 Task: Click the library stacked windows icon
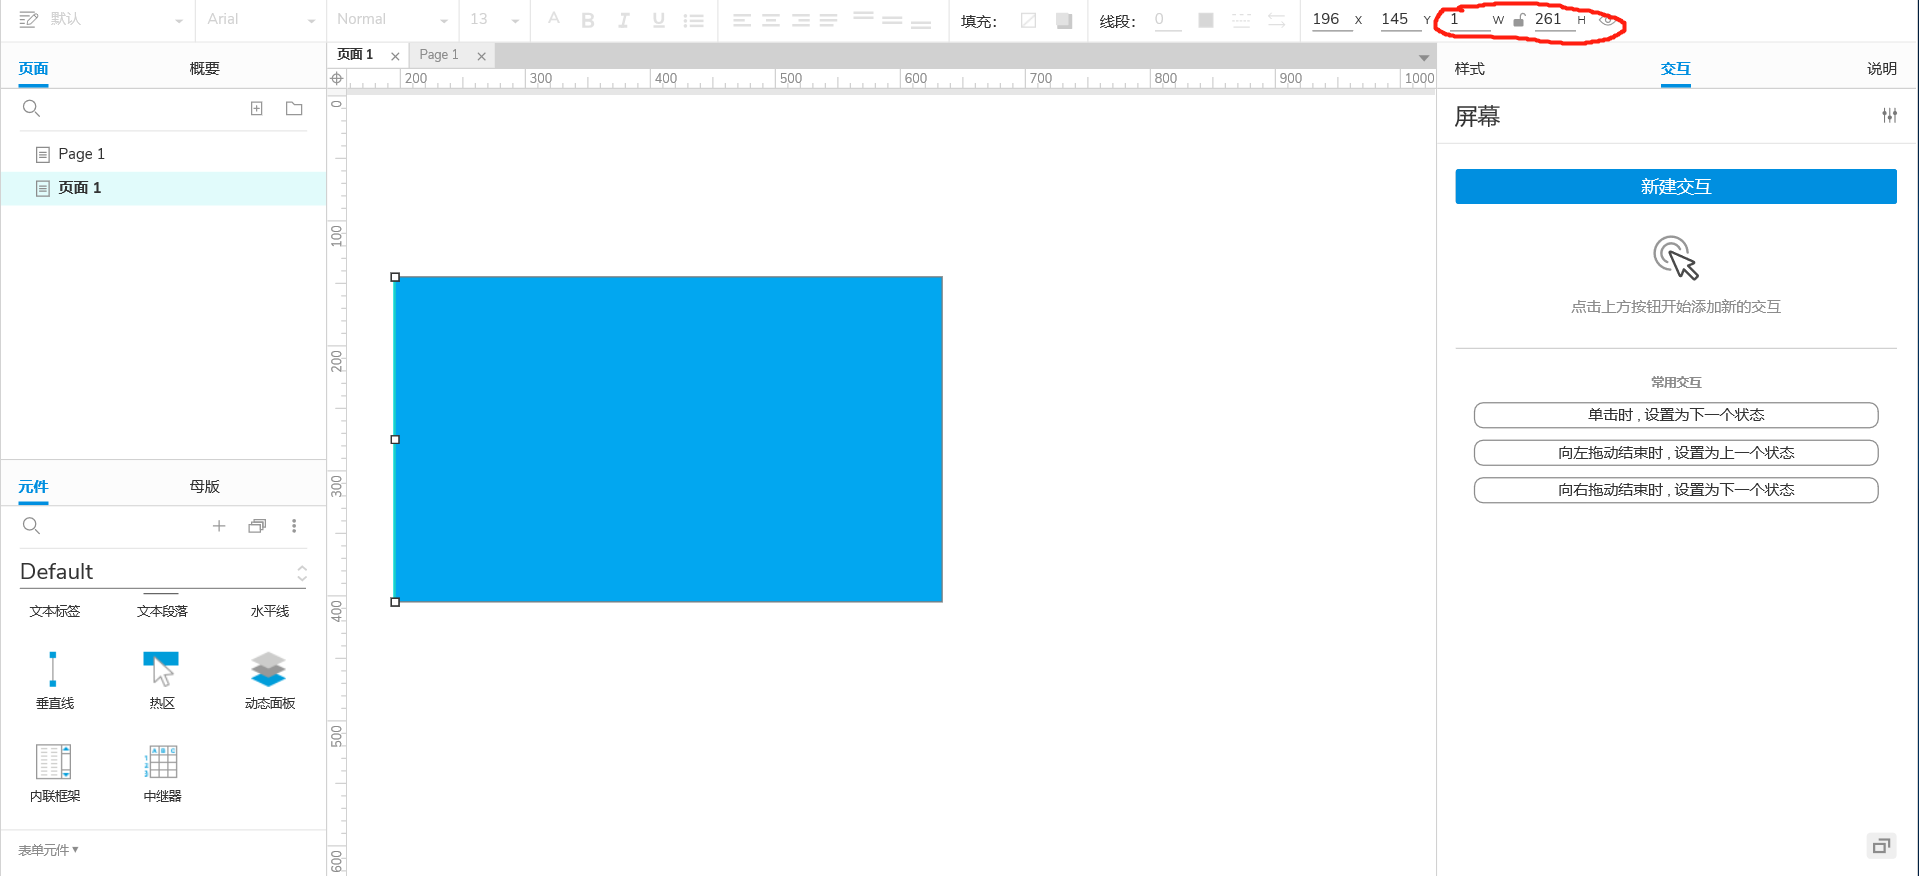(x=257, y=526)
